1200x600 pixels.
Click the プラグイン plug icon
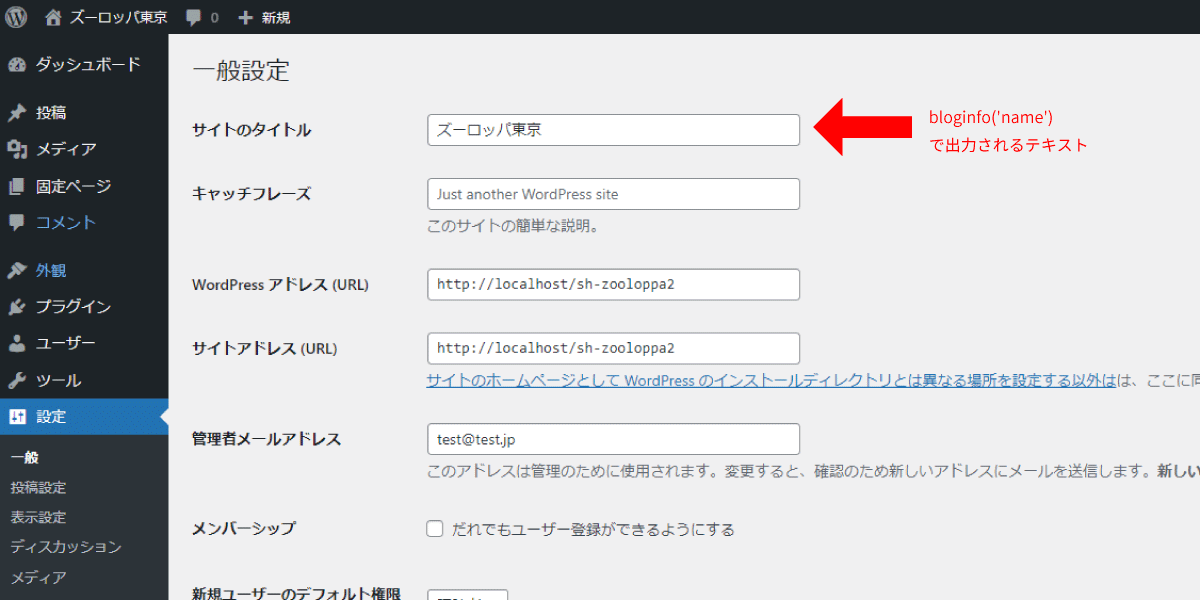point(17,307)
